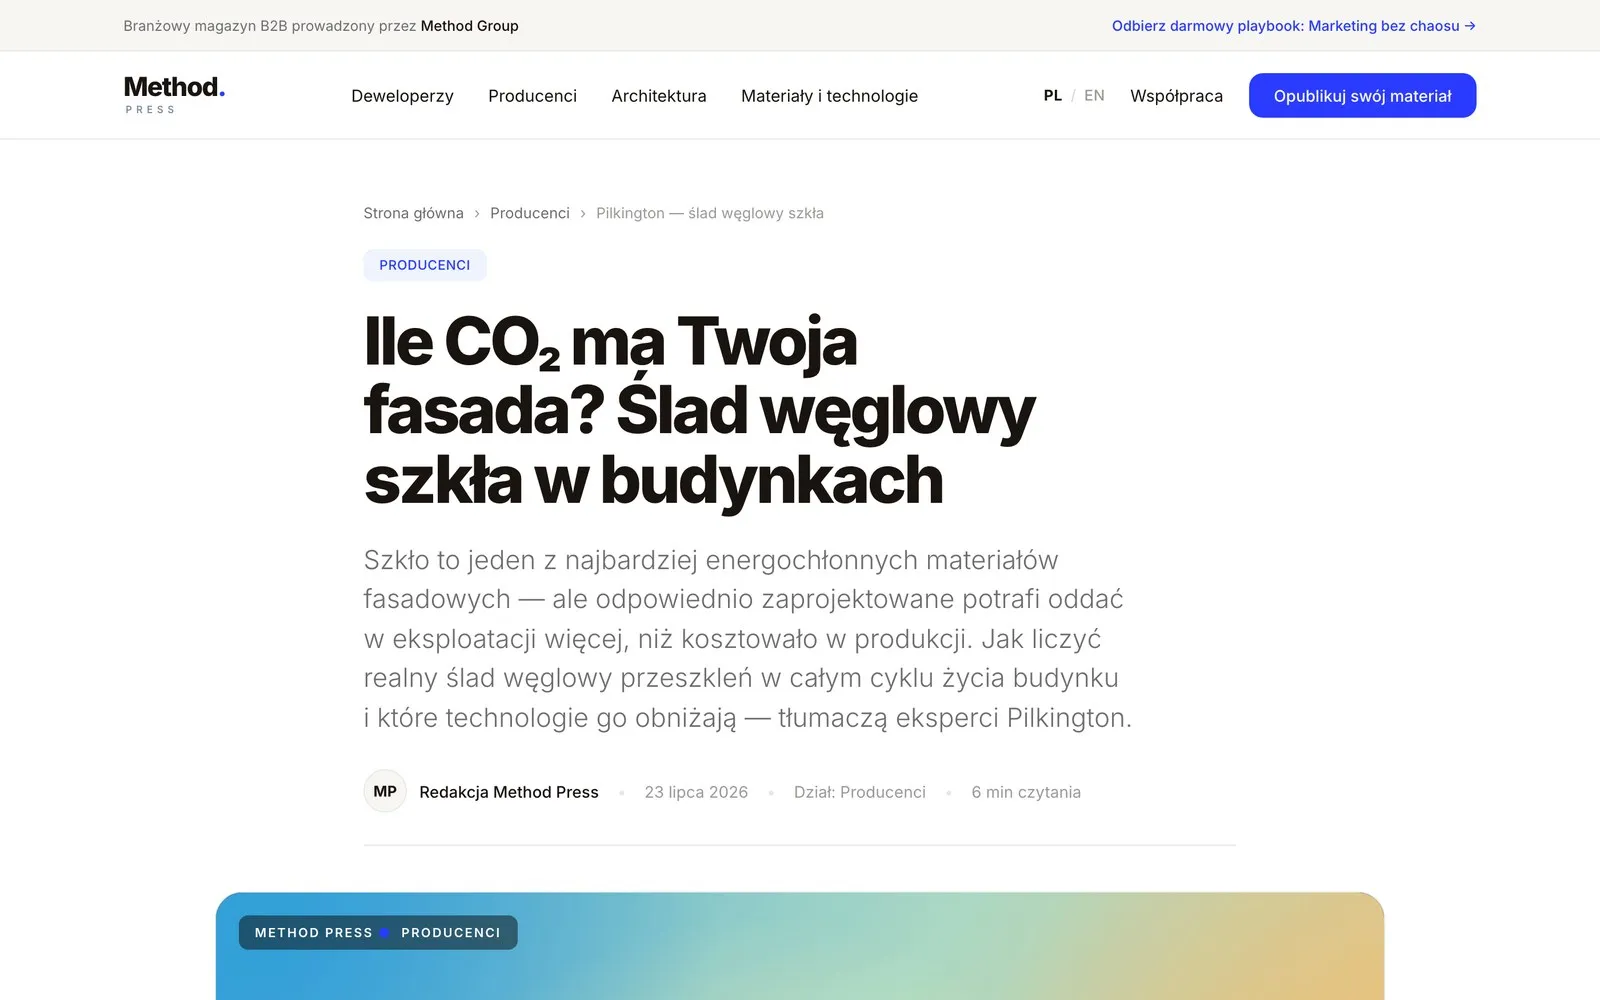Open the Architektura navigation item
Viewport: 1600px width, 1000px height.
coord(659,96)
